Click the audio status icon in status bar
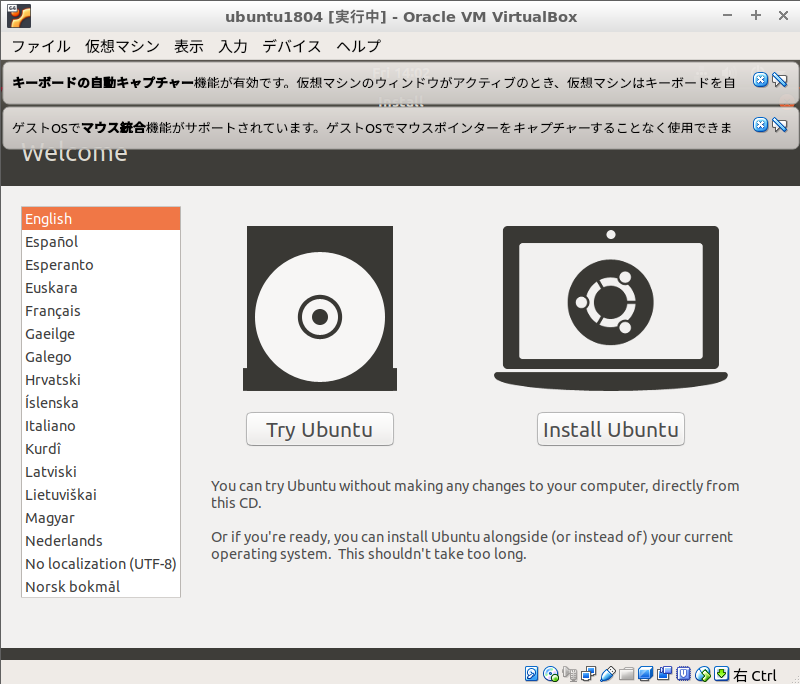 pyautogui.click(x=569, y=674)
